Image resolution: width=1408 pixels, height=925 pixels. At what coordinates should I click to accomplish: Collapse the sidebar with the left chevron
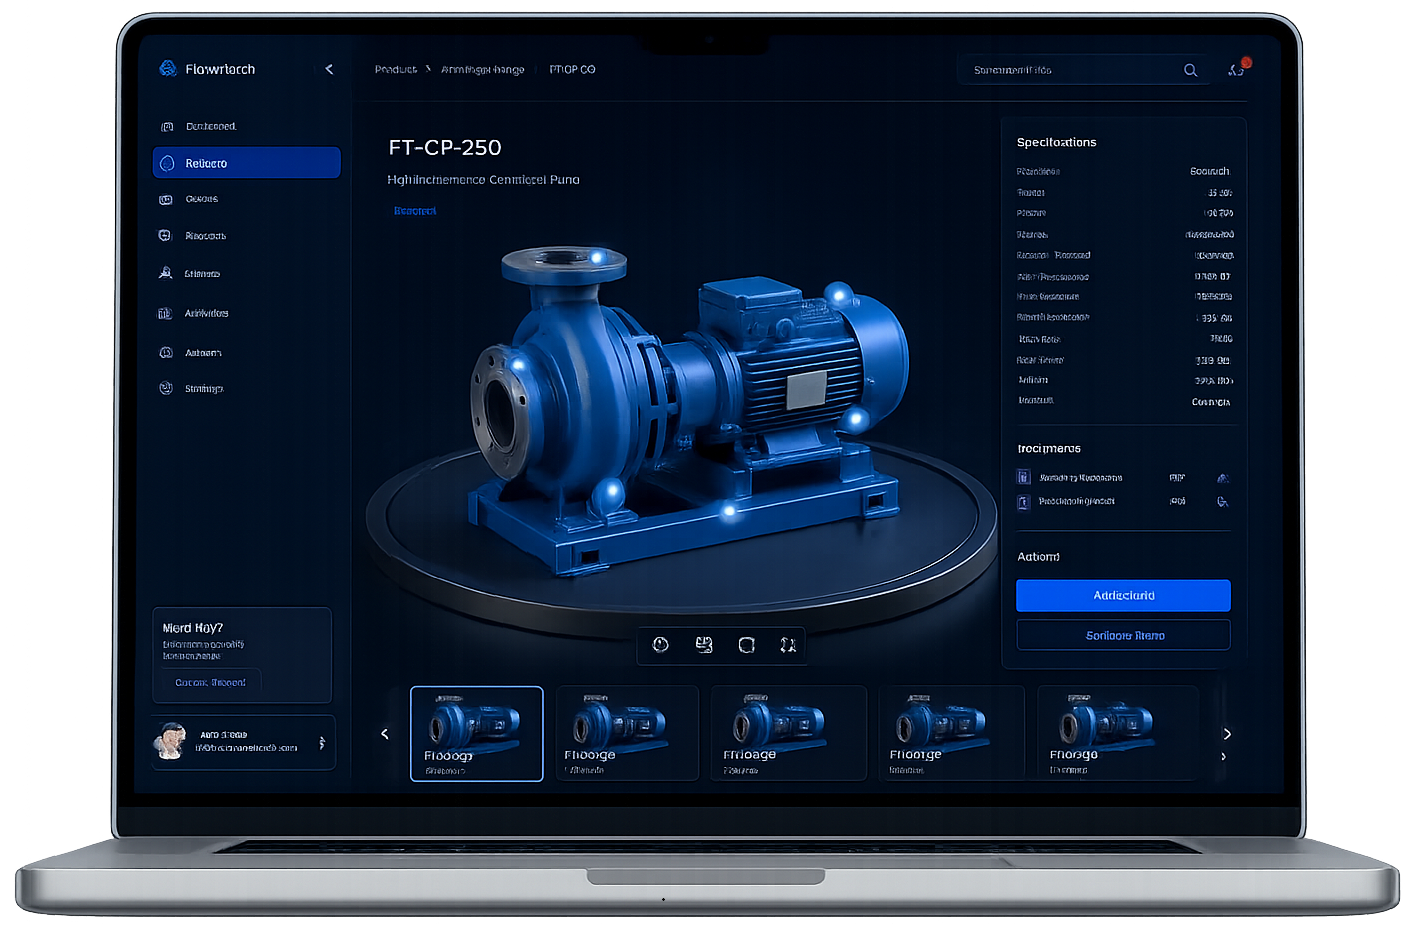coord(329,69)
